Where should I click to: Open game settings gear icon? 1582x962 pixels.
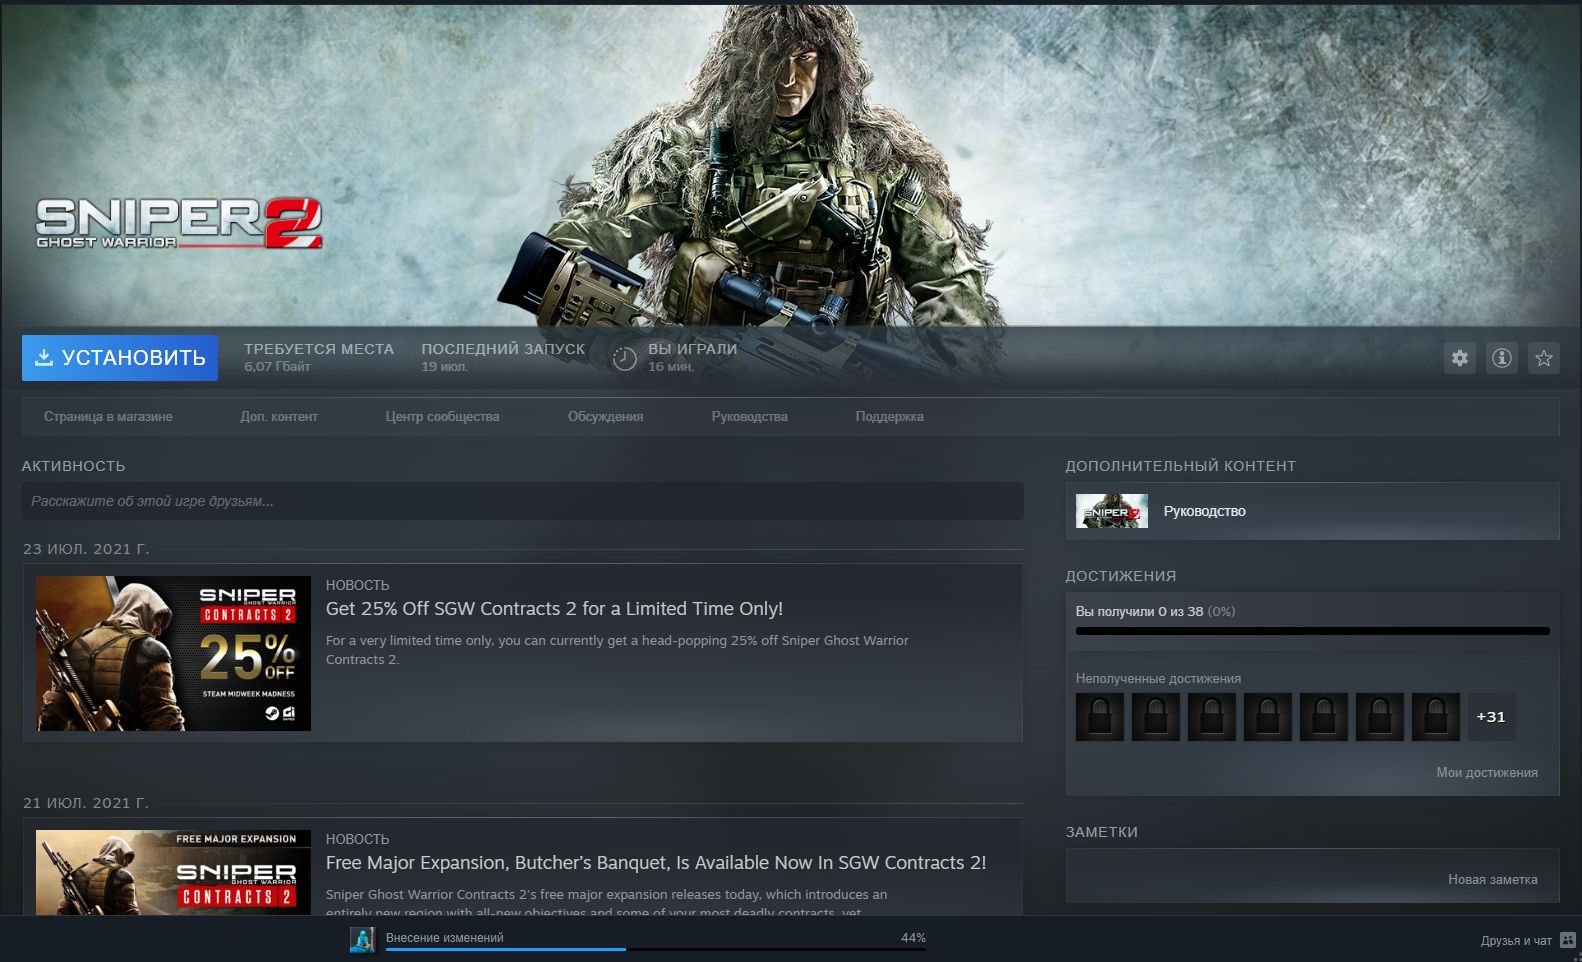click(x=1460, y=358)
